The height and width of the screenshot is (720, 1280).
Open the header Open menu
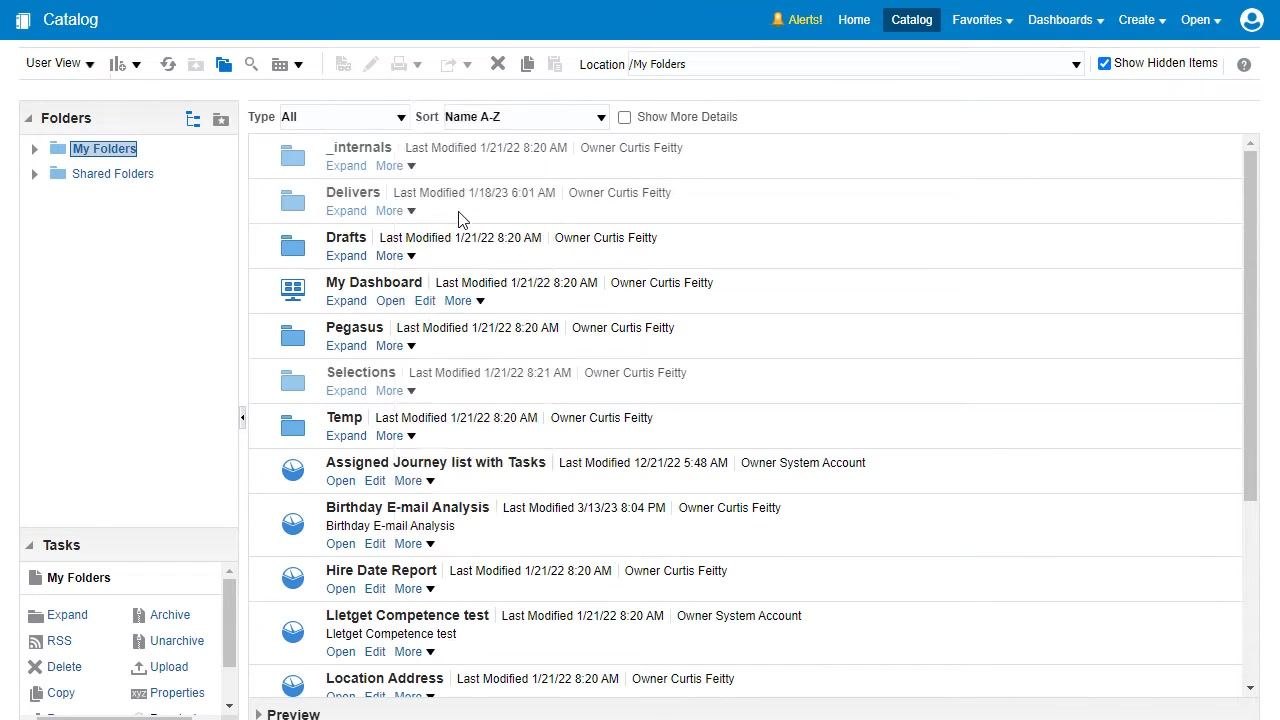point(1201,20)
